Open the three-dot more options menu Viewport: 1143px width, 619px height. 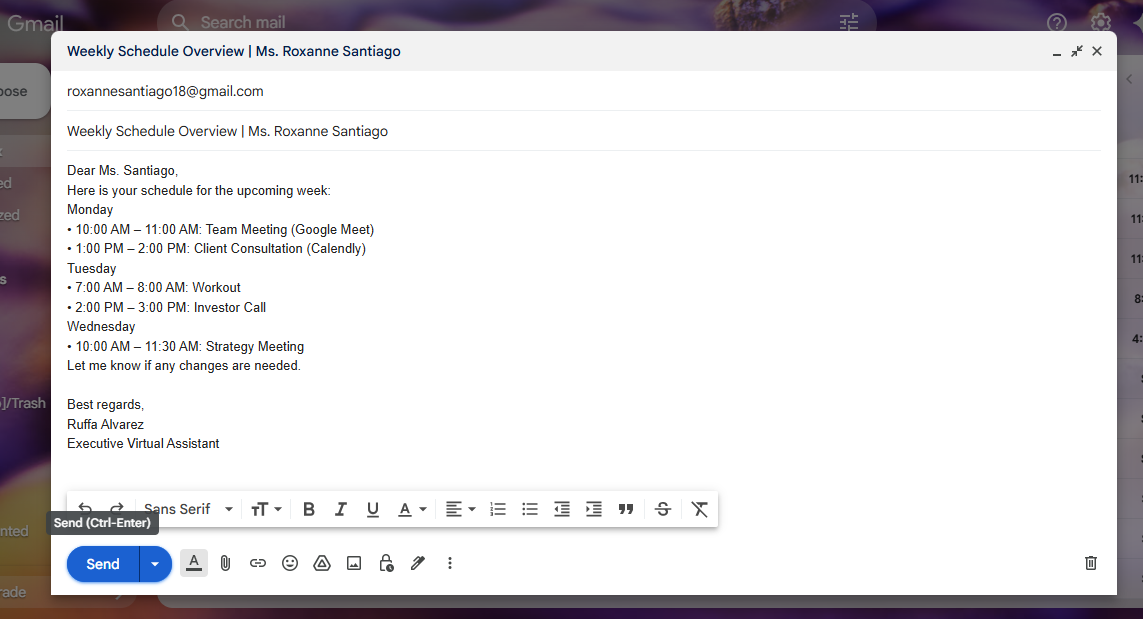[450, 563]
